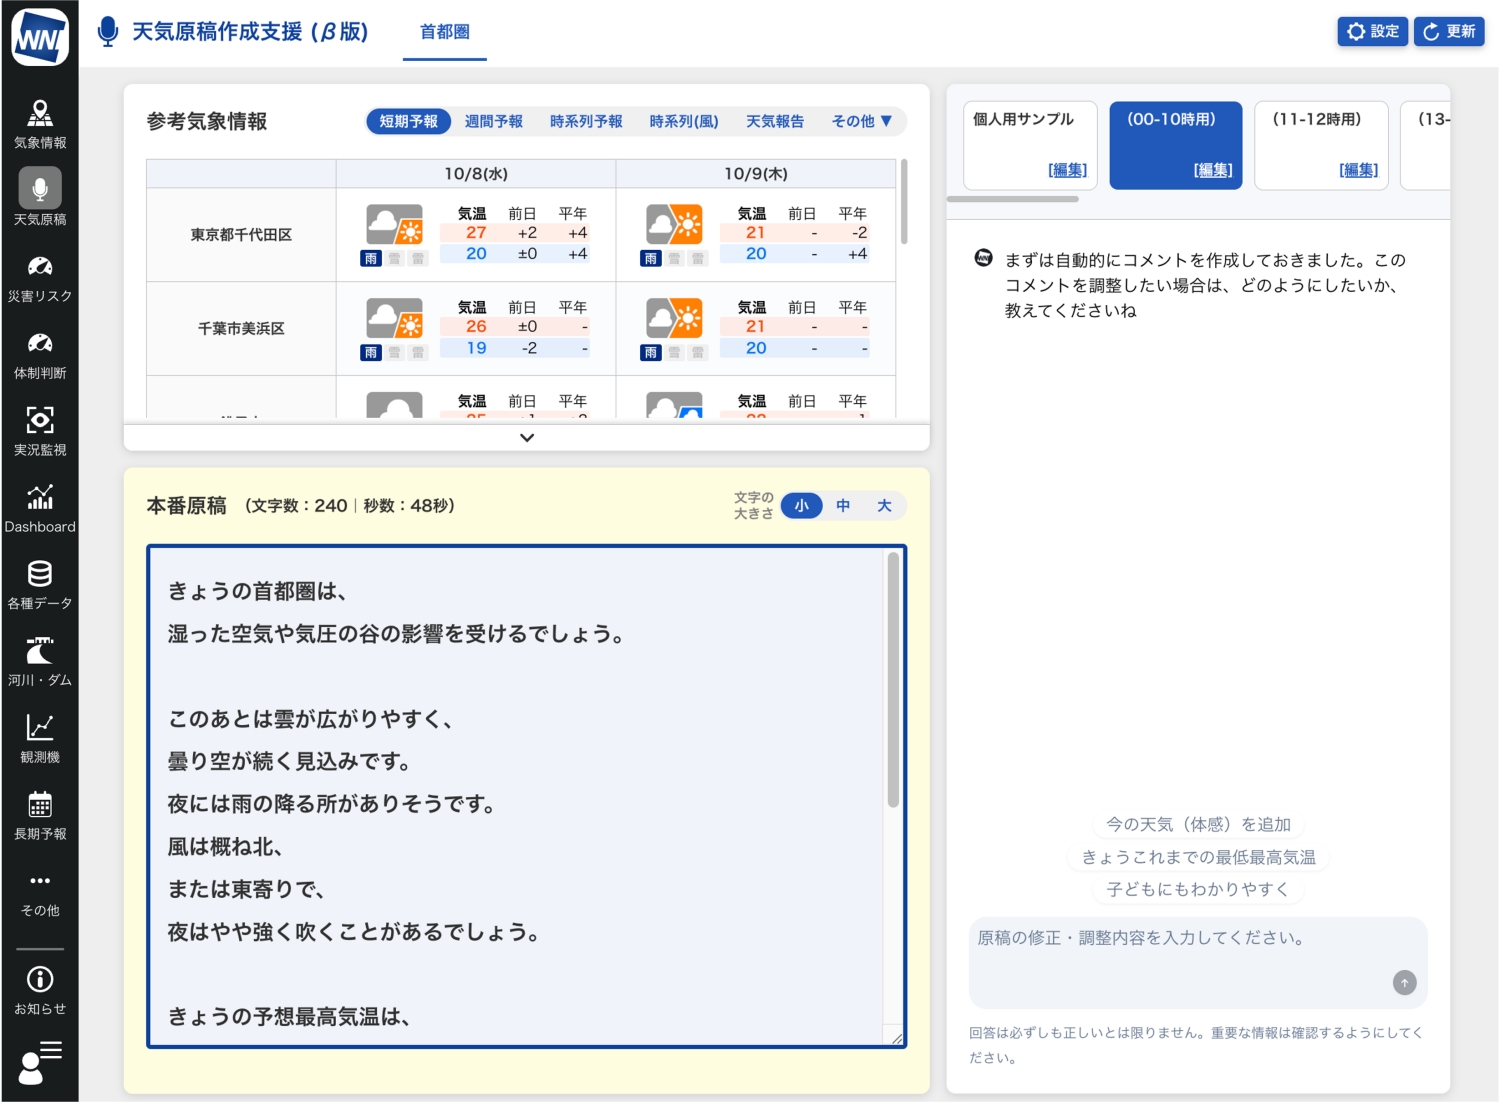Set text size to 小
This screenshot has height=1102, width=1500.
tap(801, 506)
